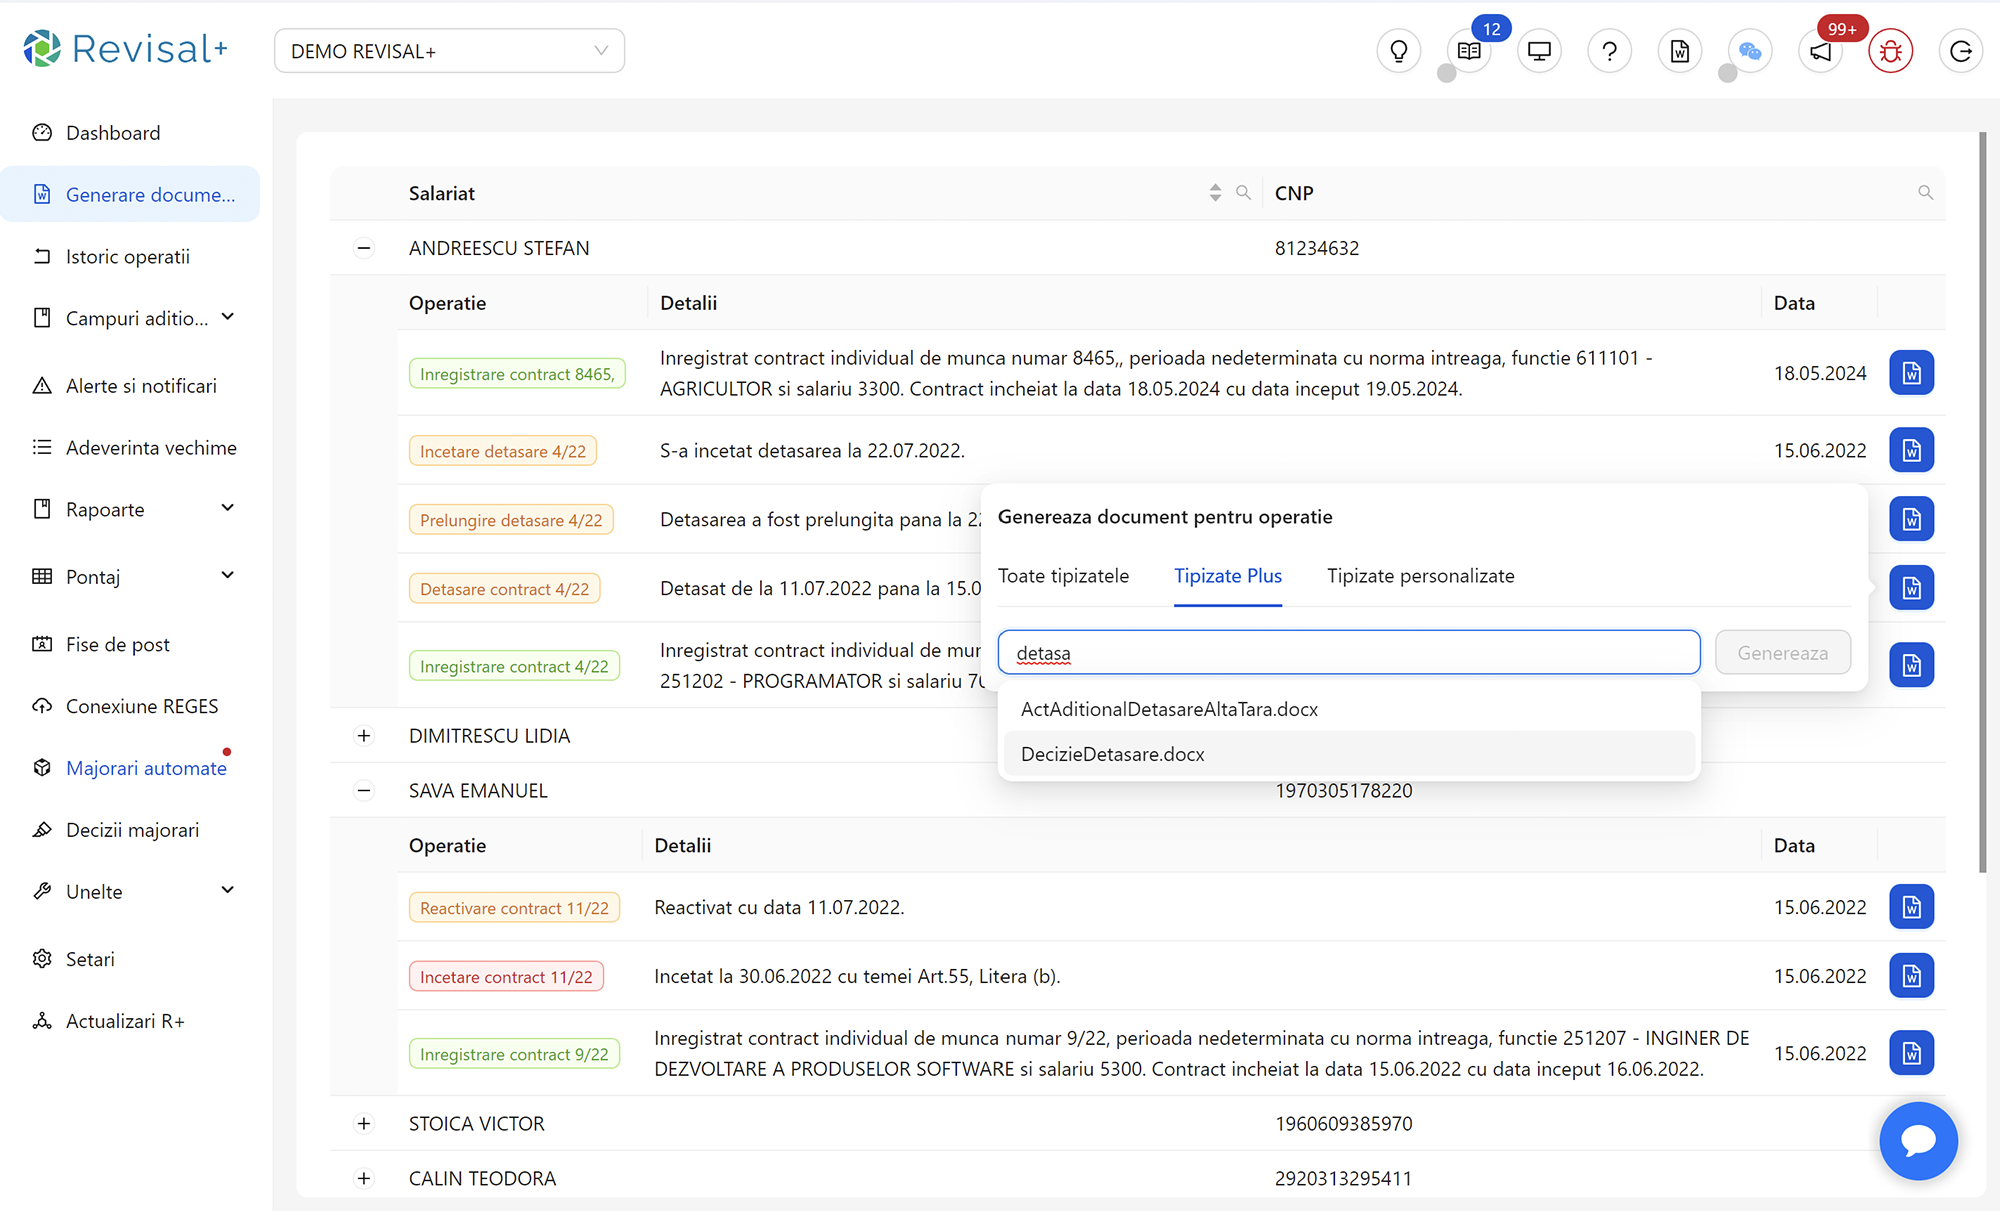Click the monitor screen icon in header

(1539, 51)
